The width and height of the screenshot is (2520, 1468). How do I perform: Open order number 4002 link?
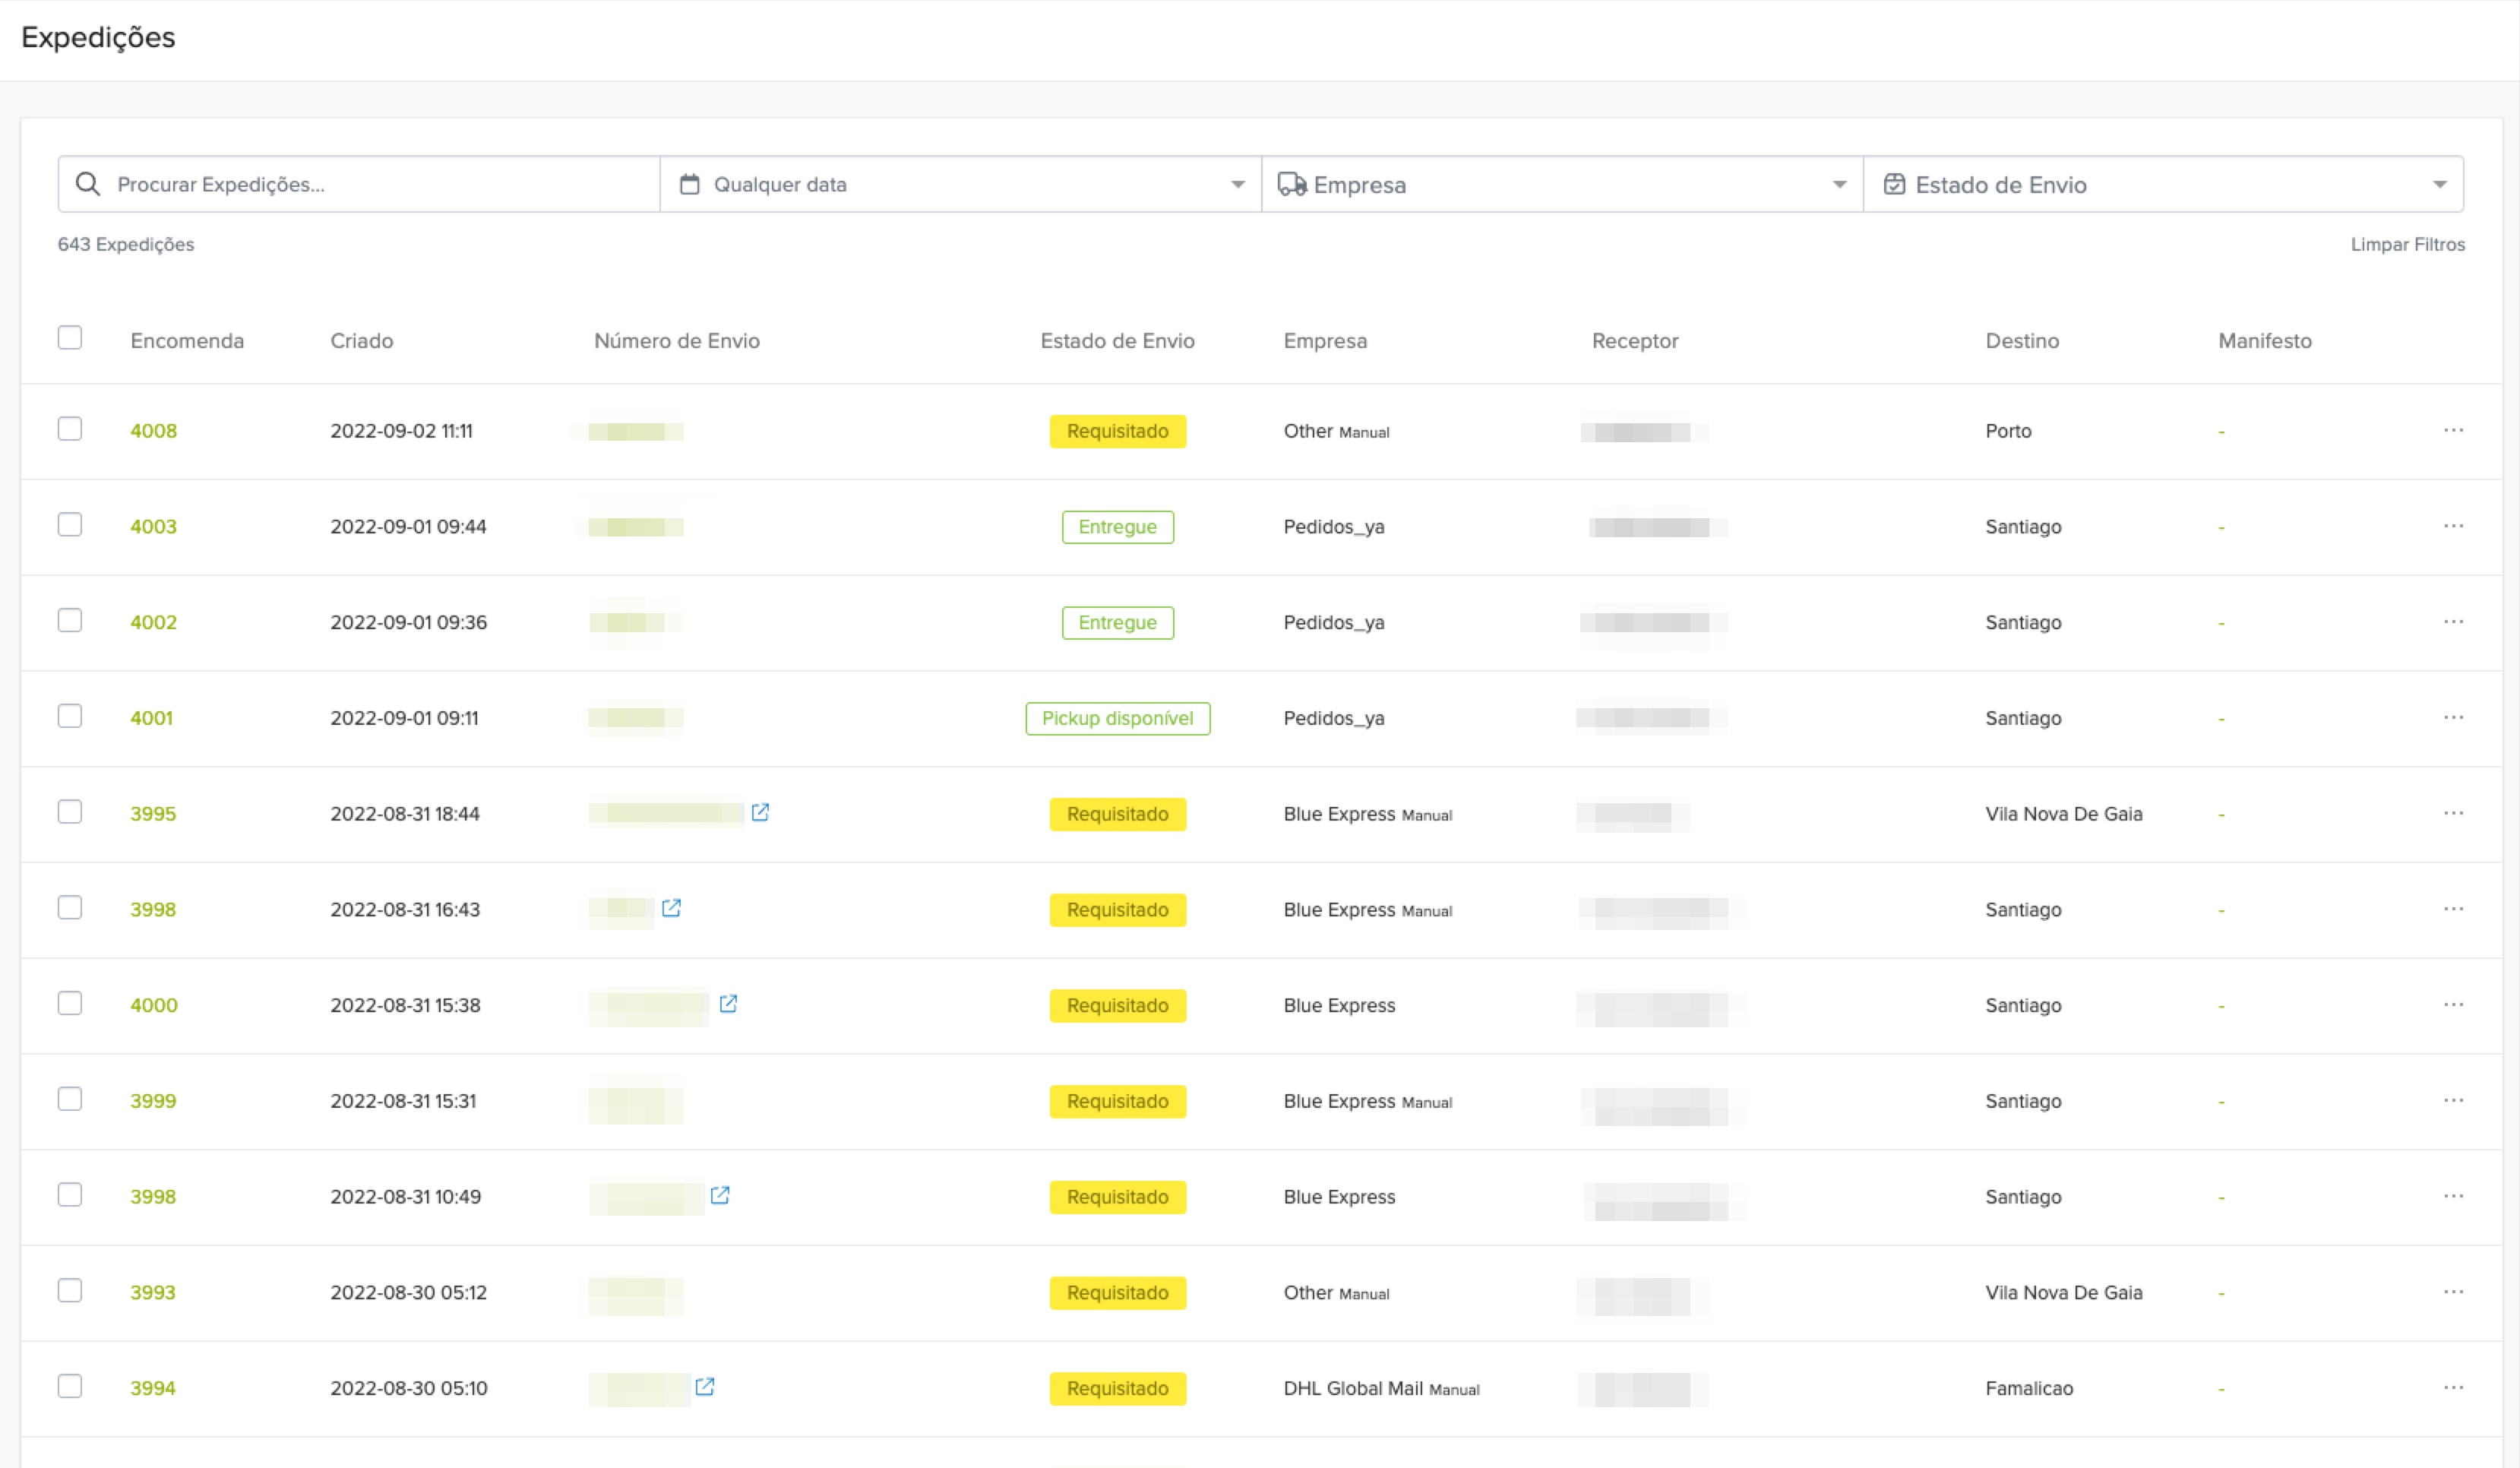coord(153,622)
